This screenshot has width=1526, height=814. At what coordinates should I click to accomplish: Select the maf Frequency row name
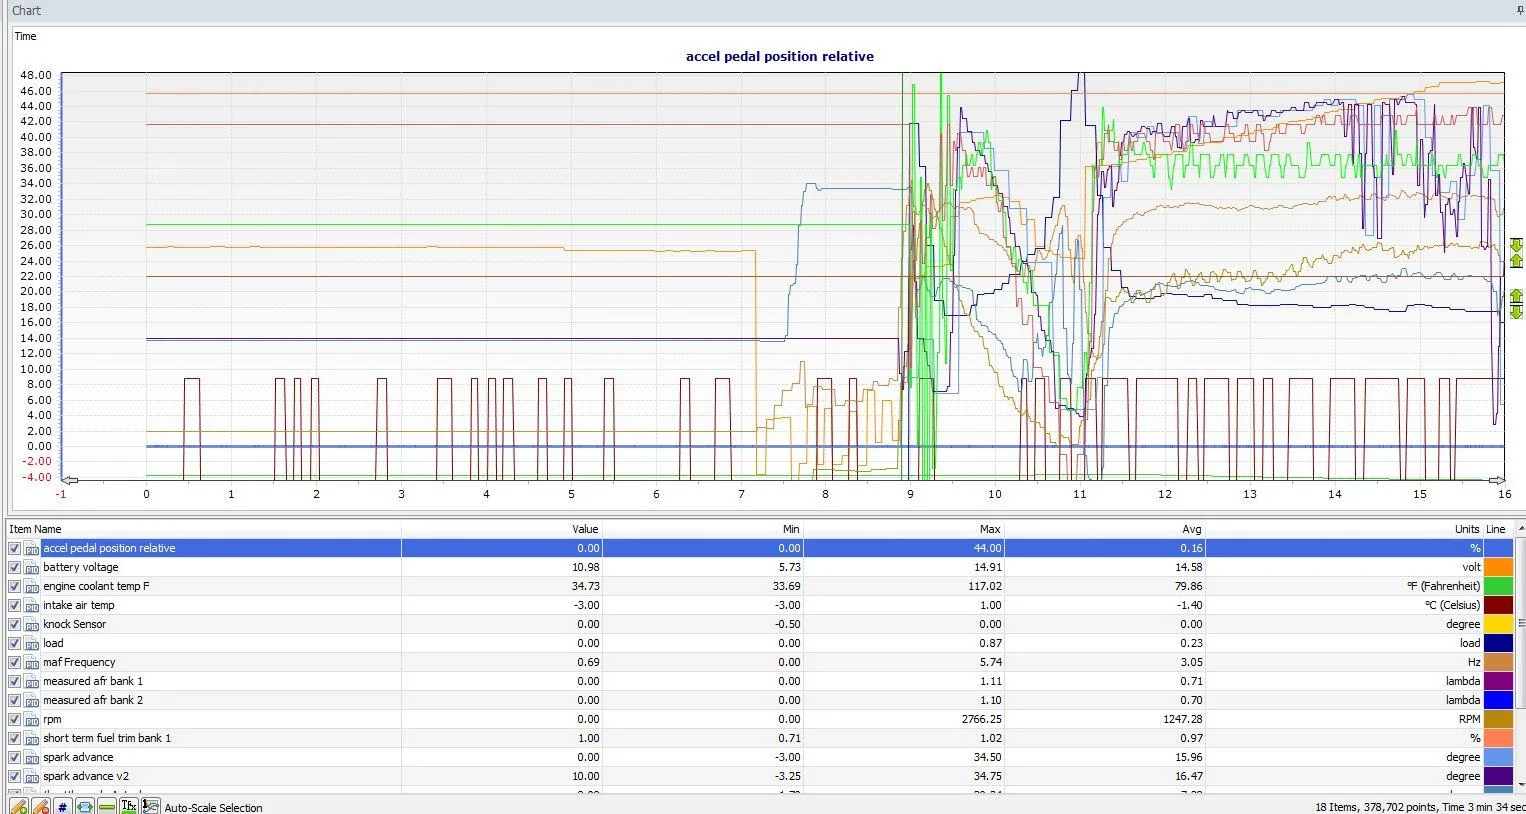79,662
